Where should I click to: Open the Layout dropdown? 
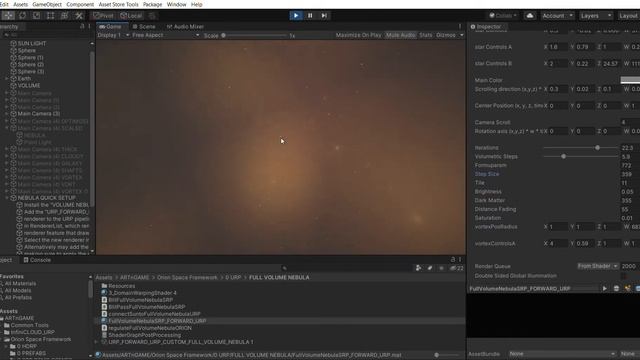coord(629,16)
